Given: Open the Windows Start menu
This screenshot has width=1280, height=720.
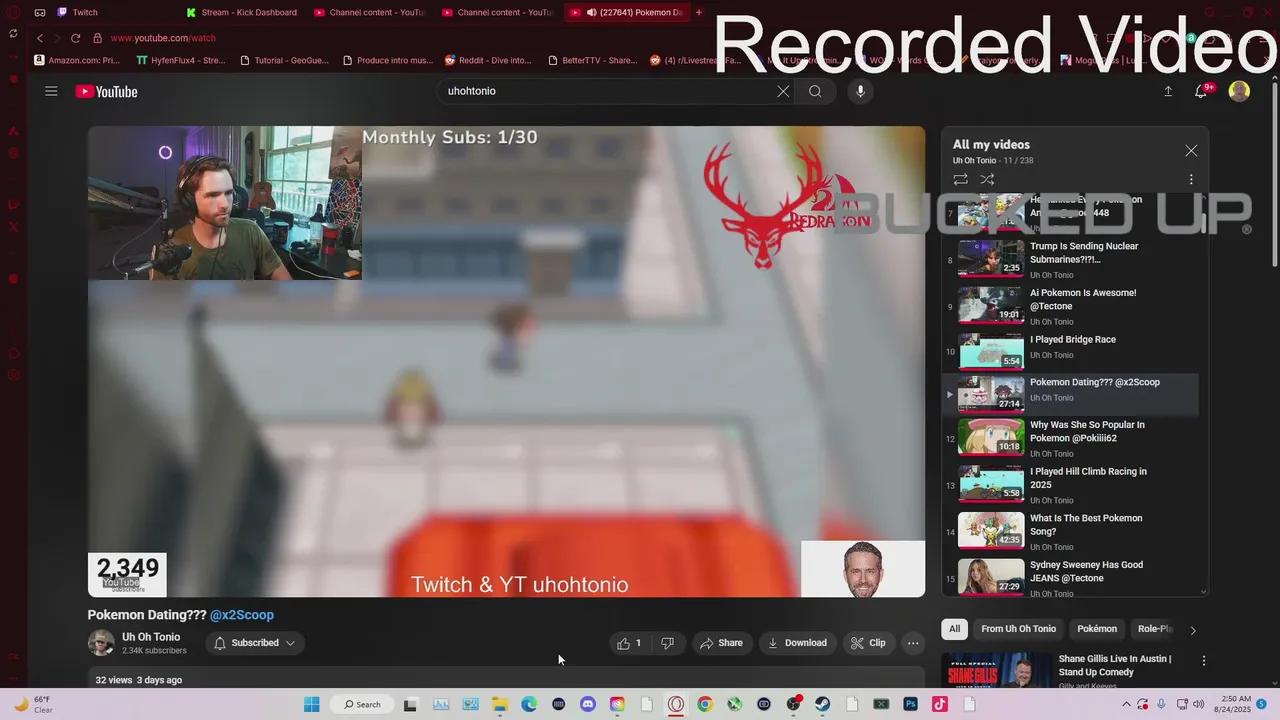Looking at the screenshot, I should [311, 704].
